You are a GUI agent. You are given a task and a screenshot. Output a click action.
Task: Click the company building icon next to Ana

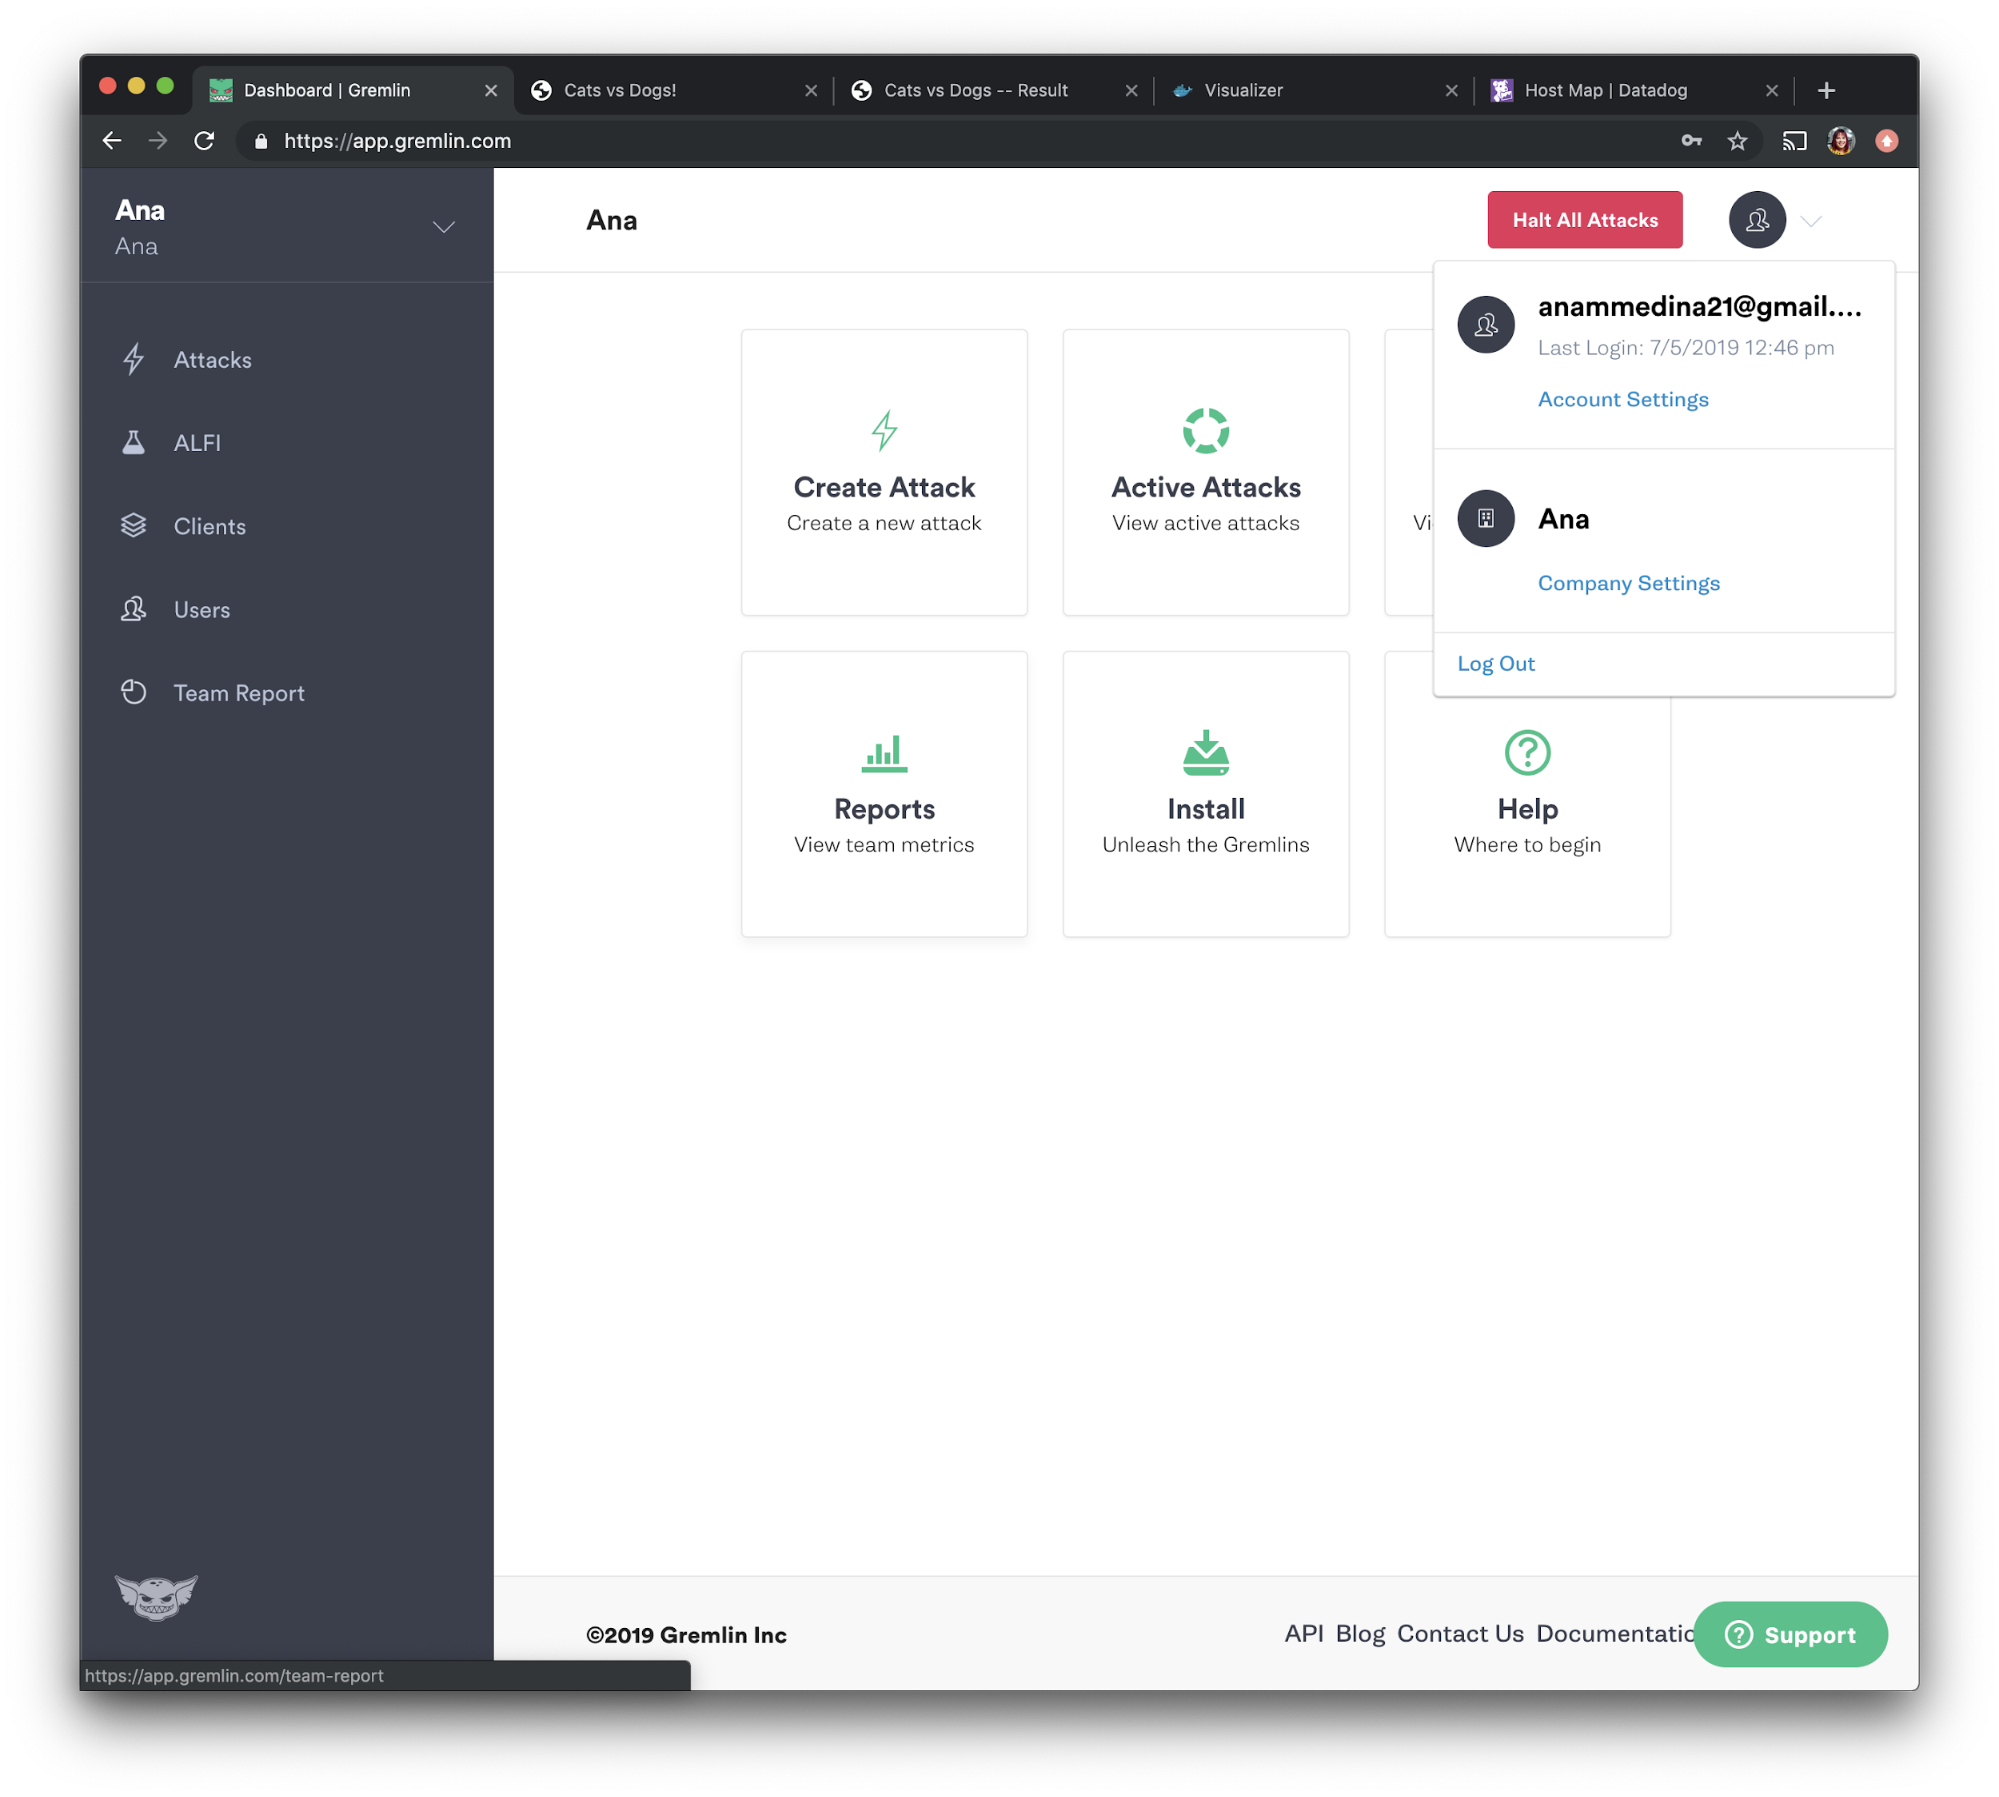point(1486,518)
